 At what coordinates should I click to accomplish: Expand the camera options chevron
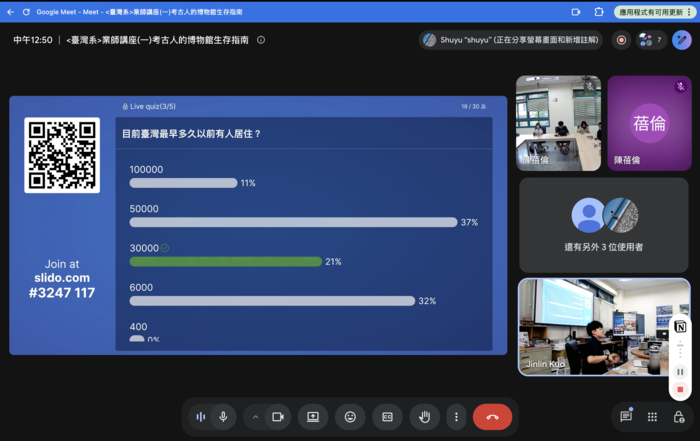pyautogui.click(x=255, y=417)
